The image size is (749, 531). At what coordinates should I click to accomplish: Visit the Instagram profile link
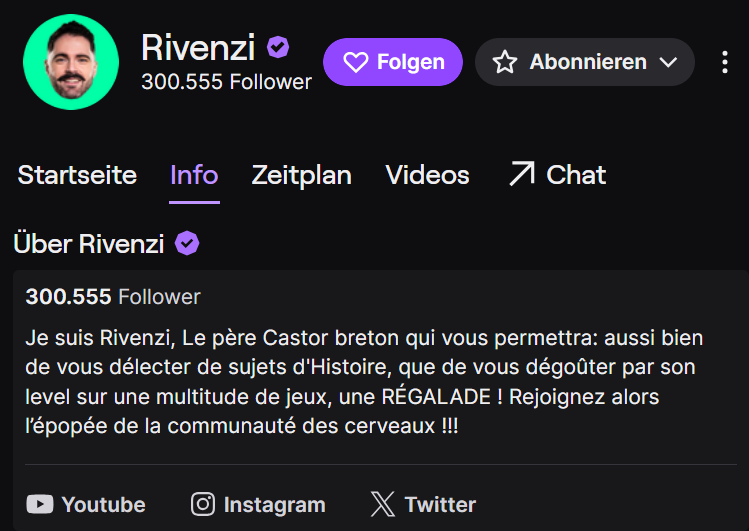(274, 504)
